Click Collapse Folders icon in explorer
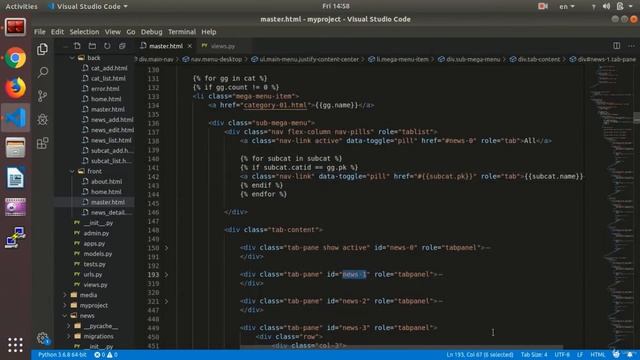Screen dimensions: 640x360 pos(122,46)
